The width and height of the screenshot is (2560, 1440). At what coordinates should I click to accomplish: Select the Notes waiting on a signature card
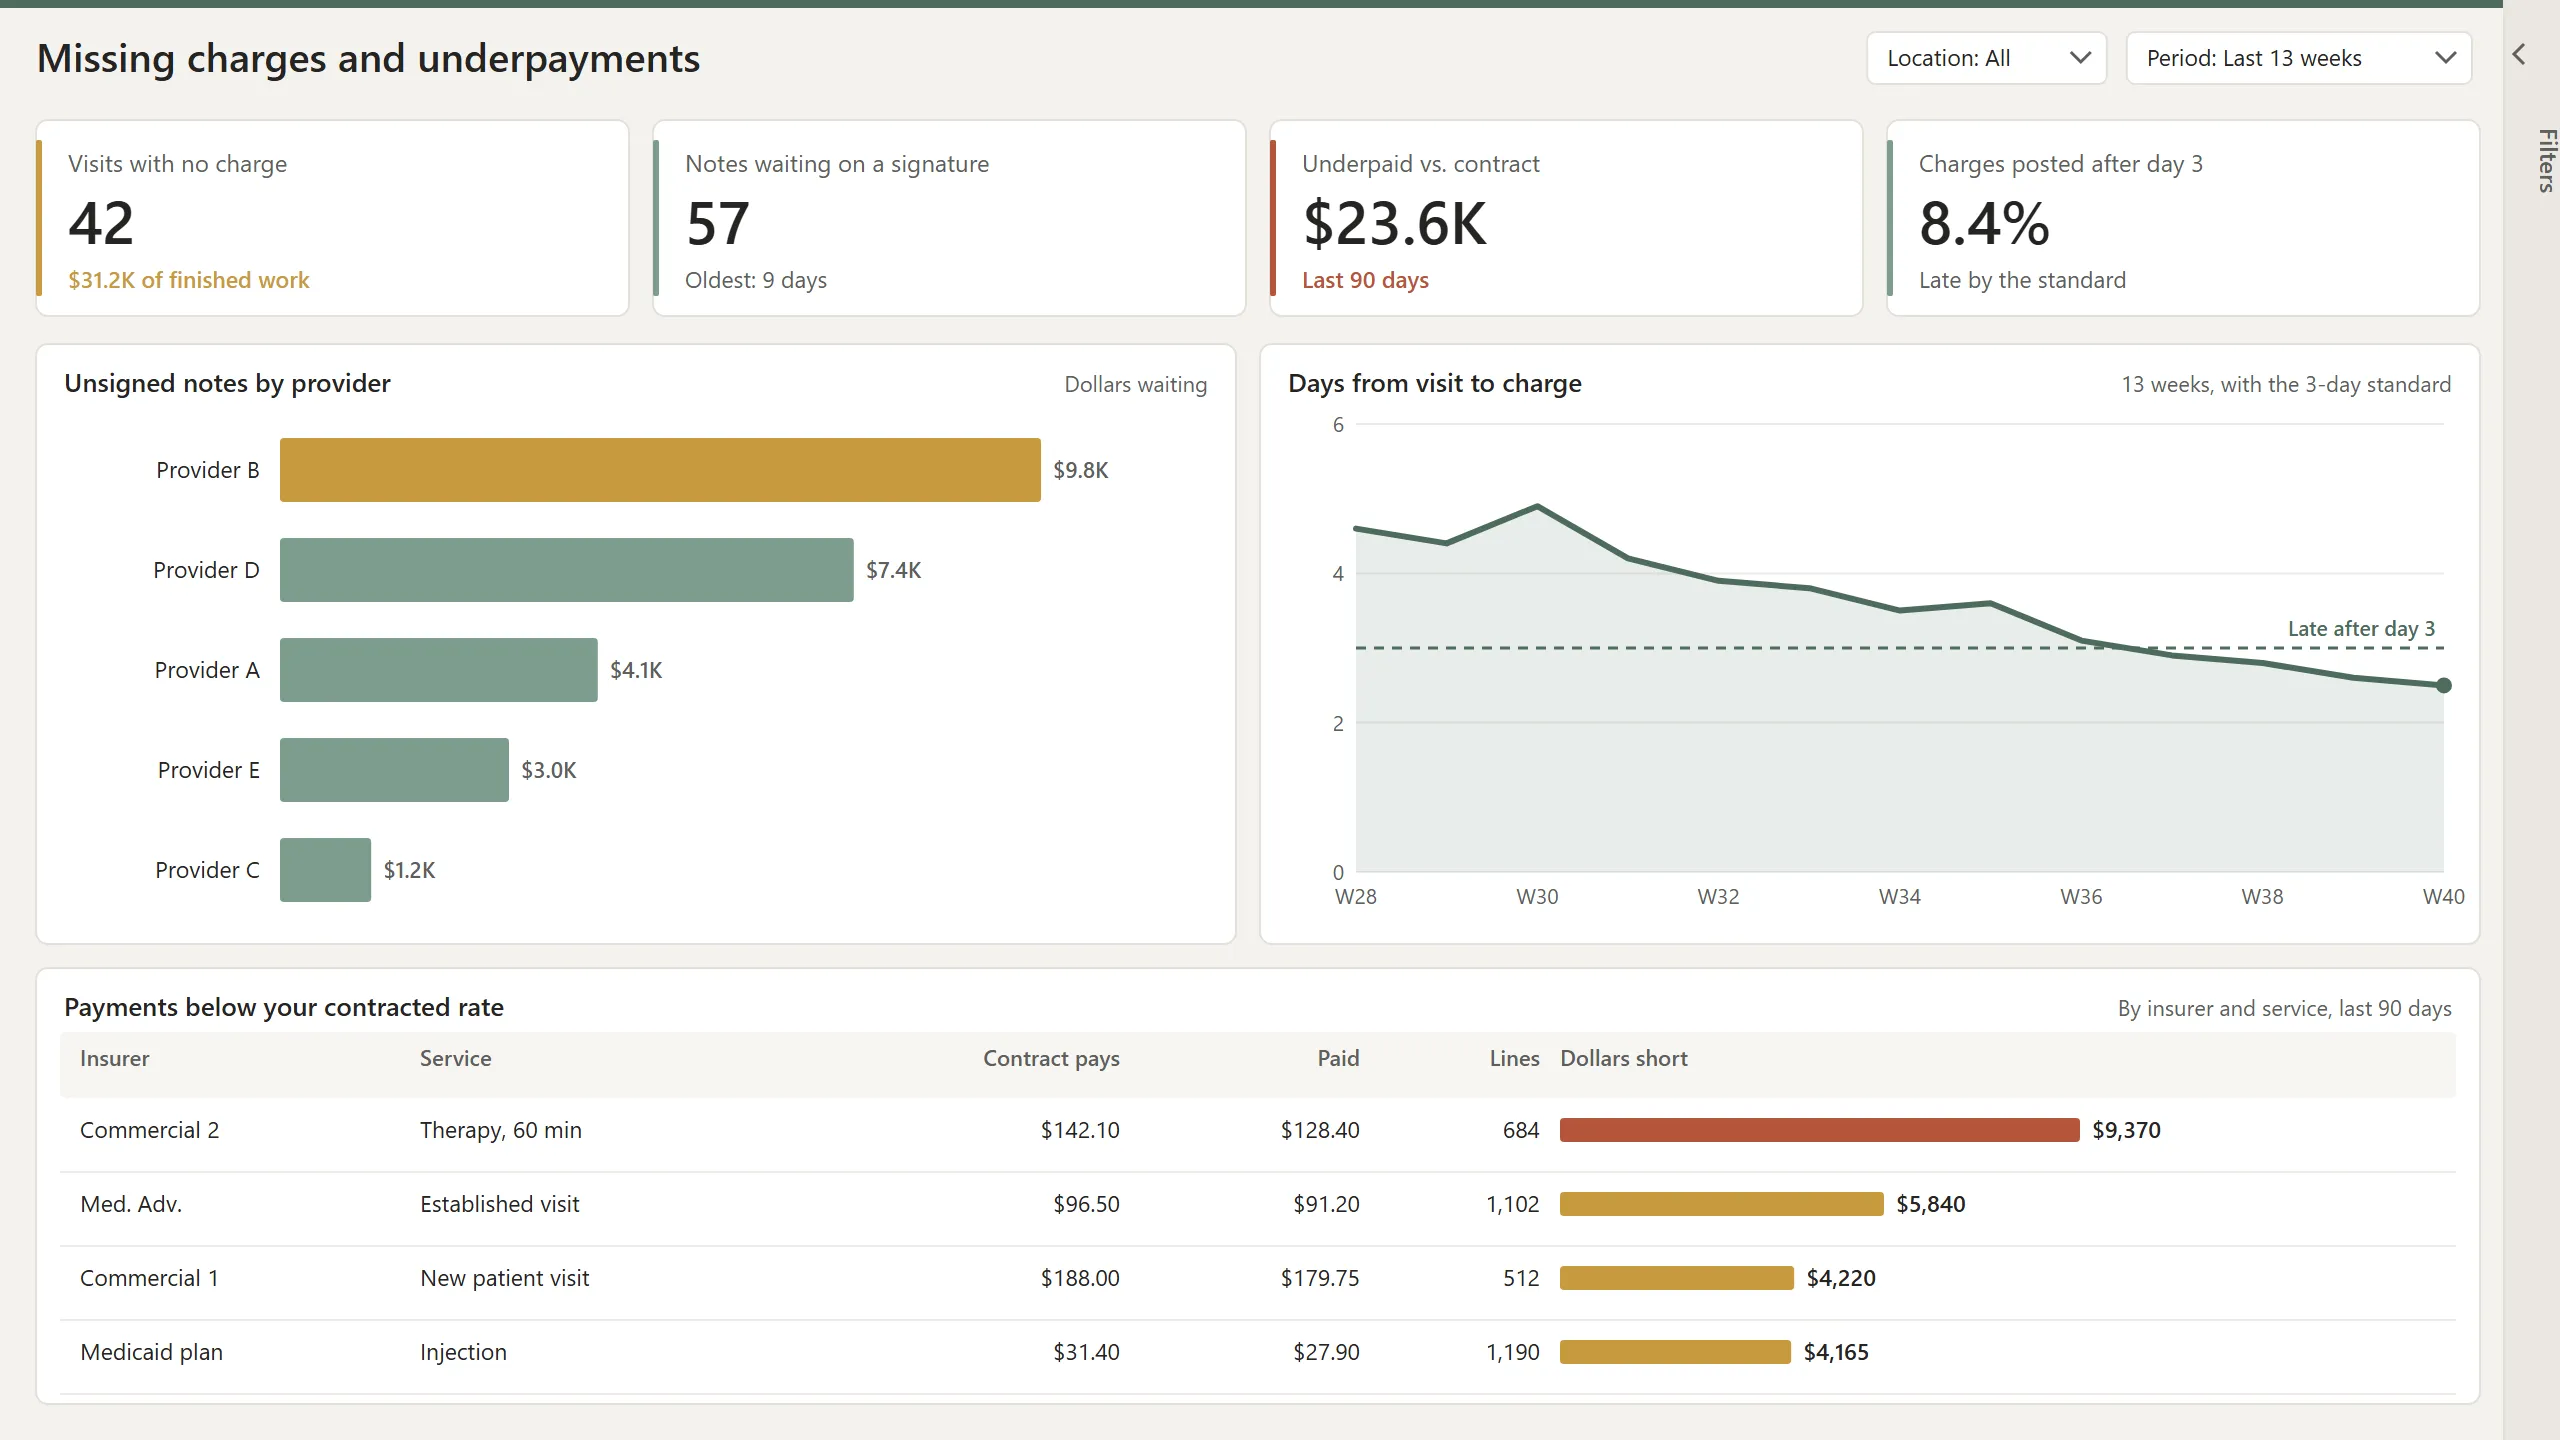click(x=949, y=218)
